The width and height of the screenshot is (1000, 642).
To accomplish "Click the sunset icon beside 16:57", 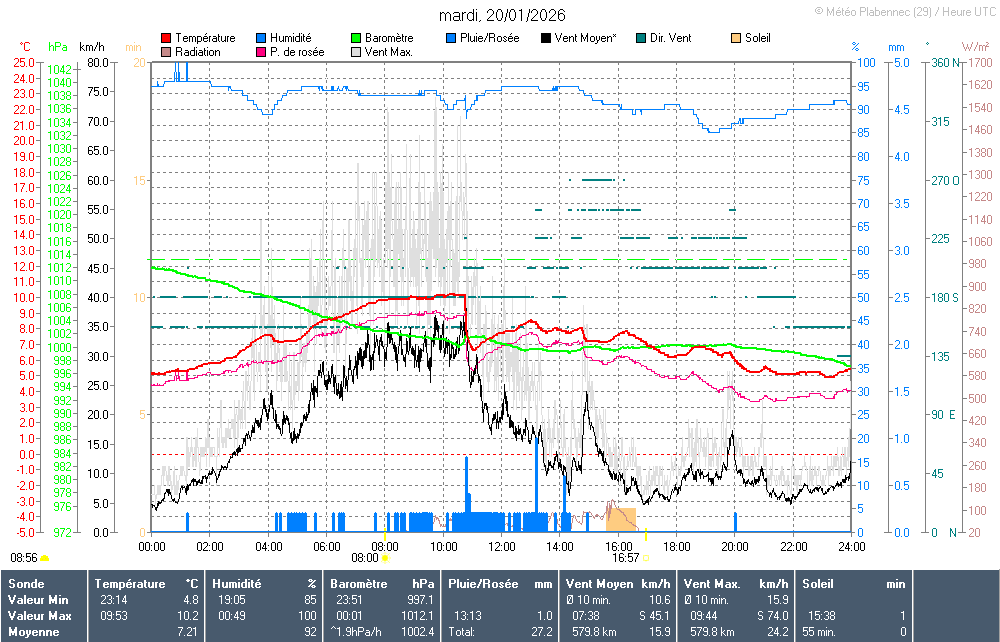I will [646, 558].
